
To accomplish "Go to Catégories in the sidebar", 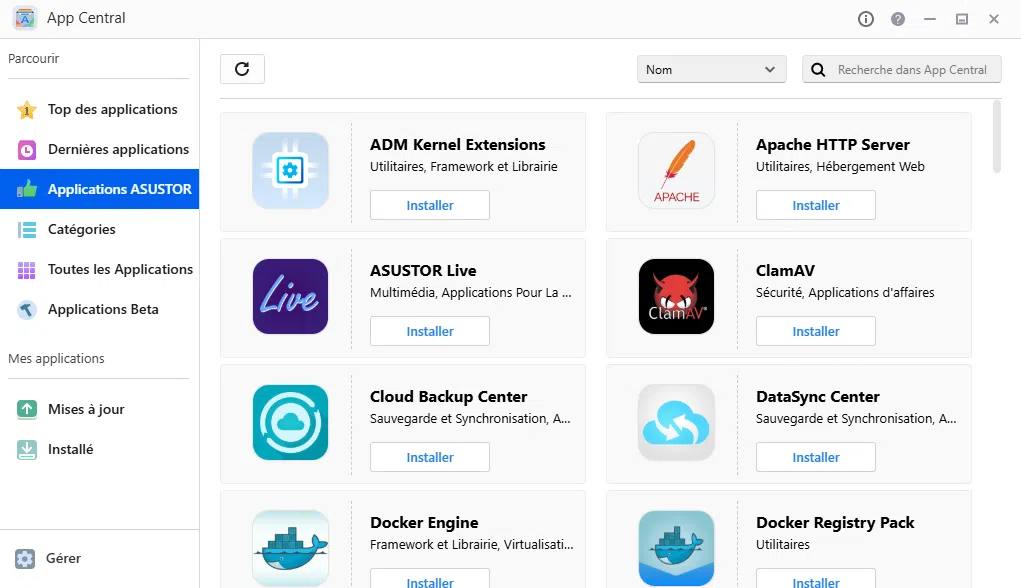I will (82, 230).
